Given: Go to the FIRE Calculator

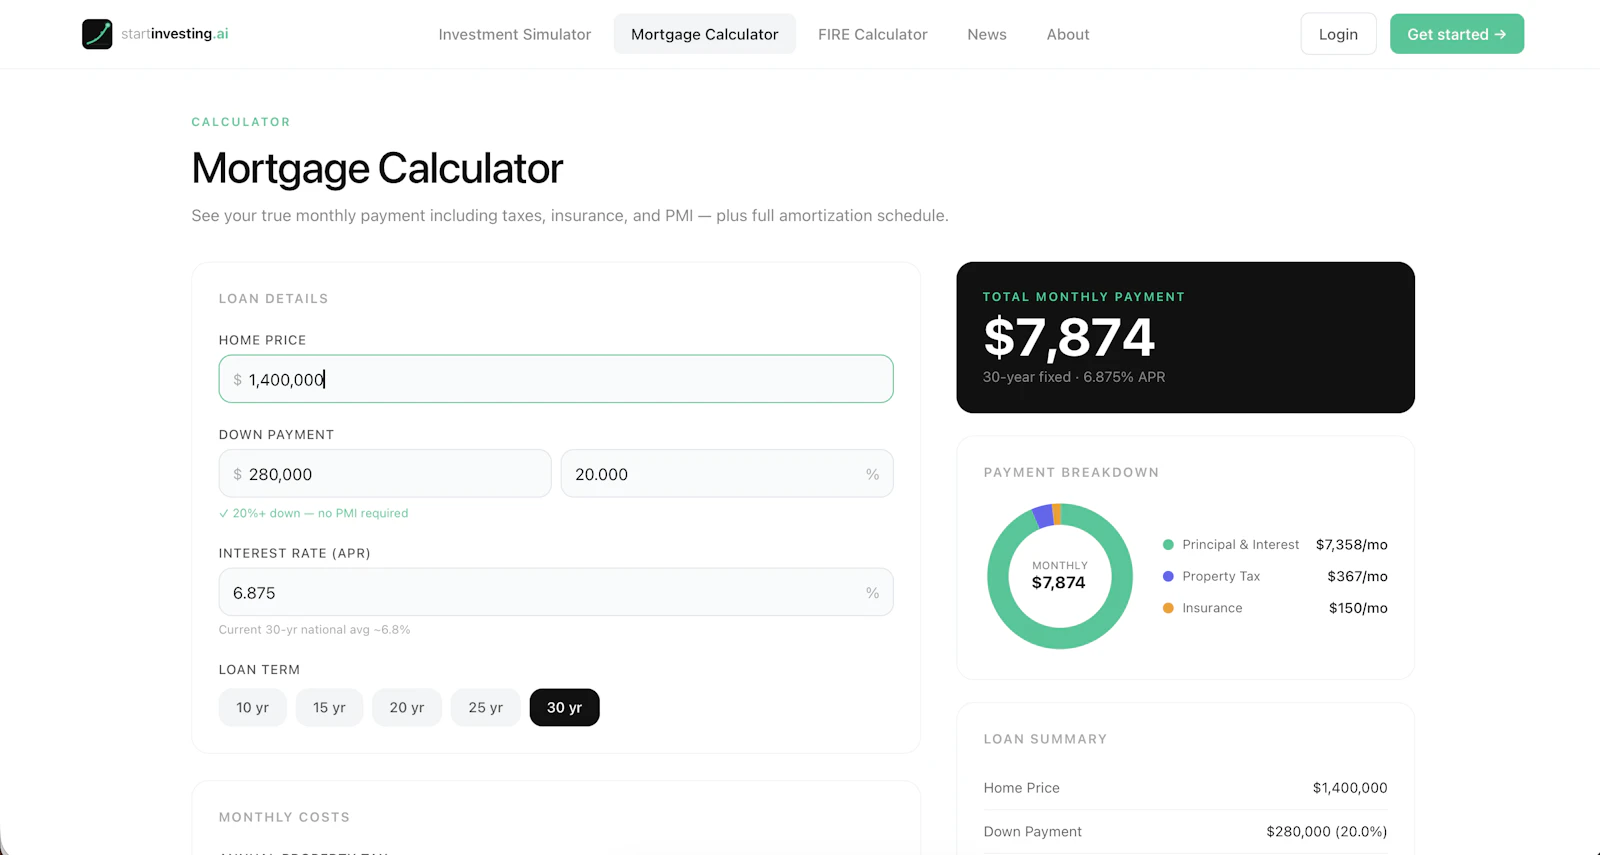Looking at the screenshot, I should pyautogui.click(x=873, y=34).
